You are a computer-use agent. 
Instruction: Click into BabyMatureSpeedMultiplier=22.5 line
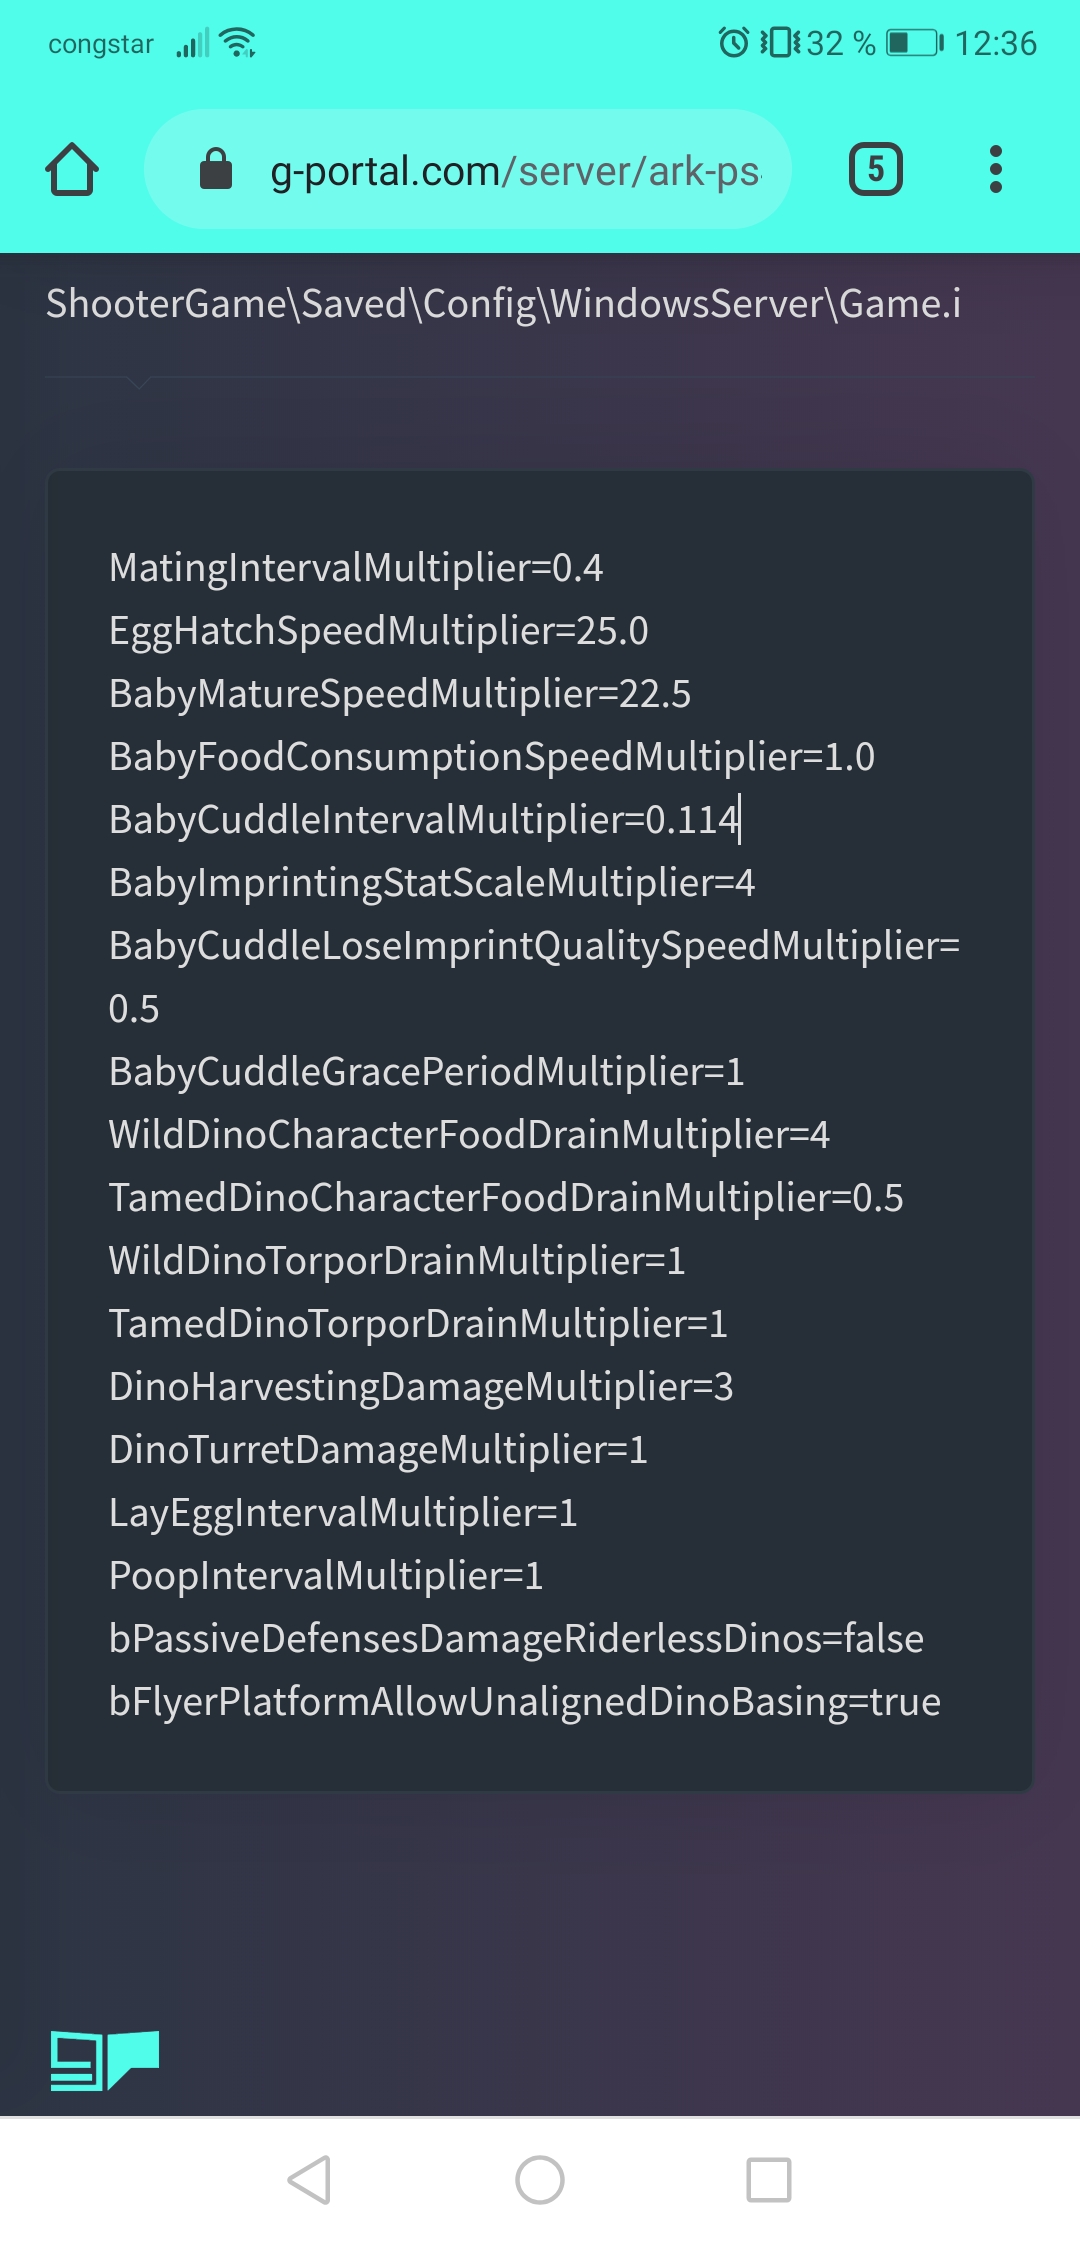[x=400, y=694]
